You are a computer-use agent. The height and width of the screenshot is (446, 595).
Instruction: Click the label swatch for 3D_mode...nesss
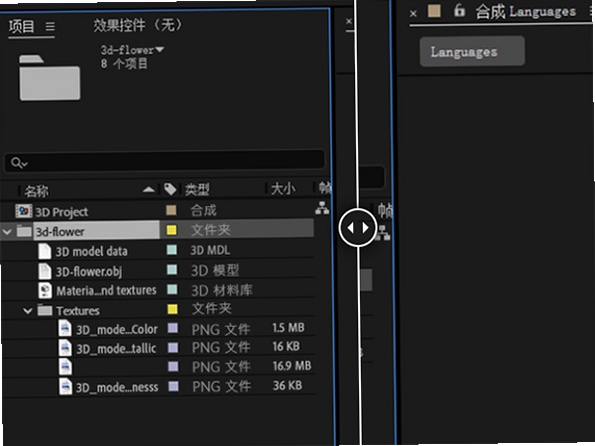[x=174, y=386]
